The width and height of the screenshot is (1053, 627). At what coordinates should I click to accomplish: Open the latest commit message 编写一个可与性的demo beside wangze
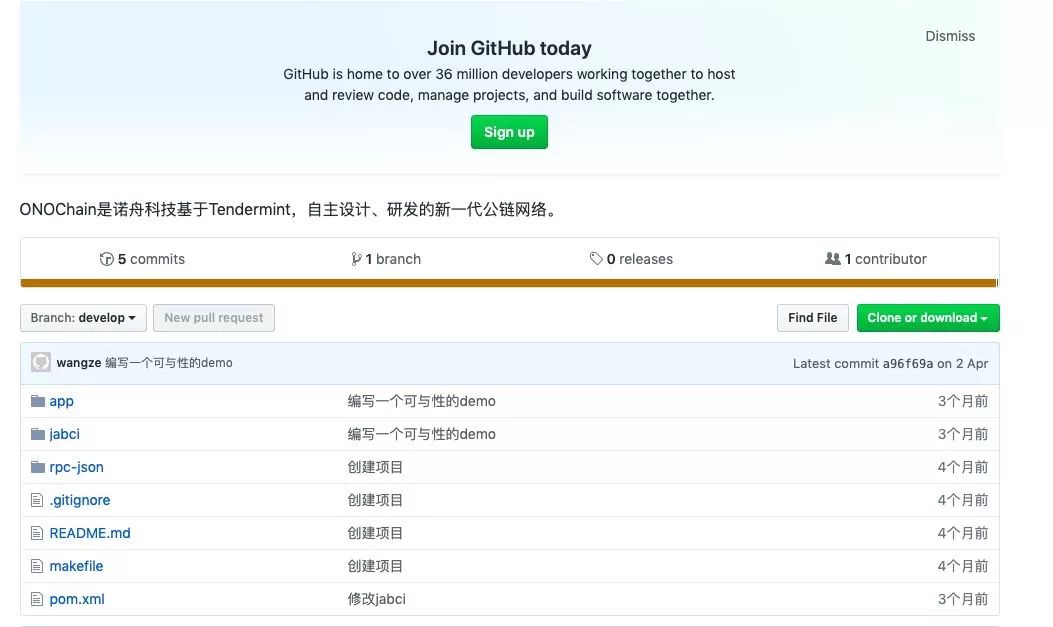tap(169, 363)
